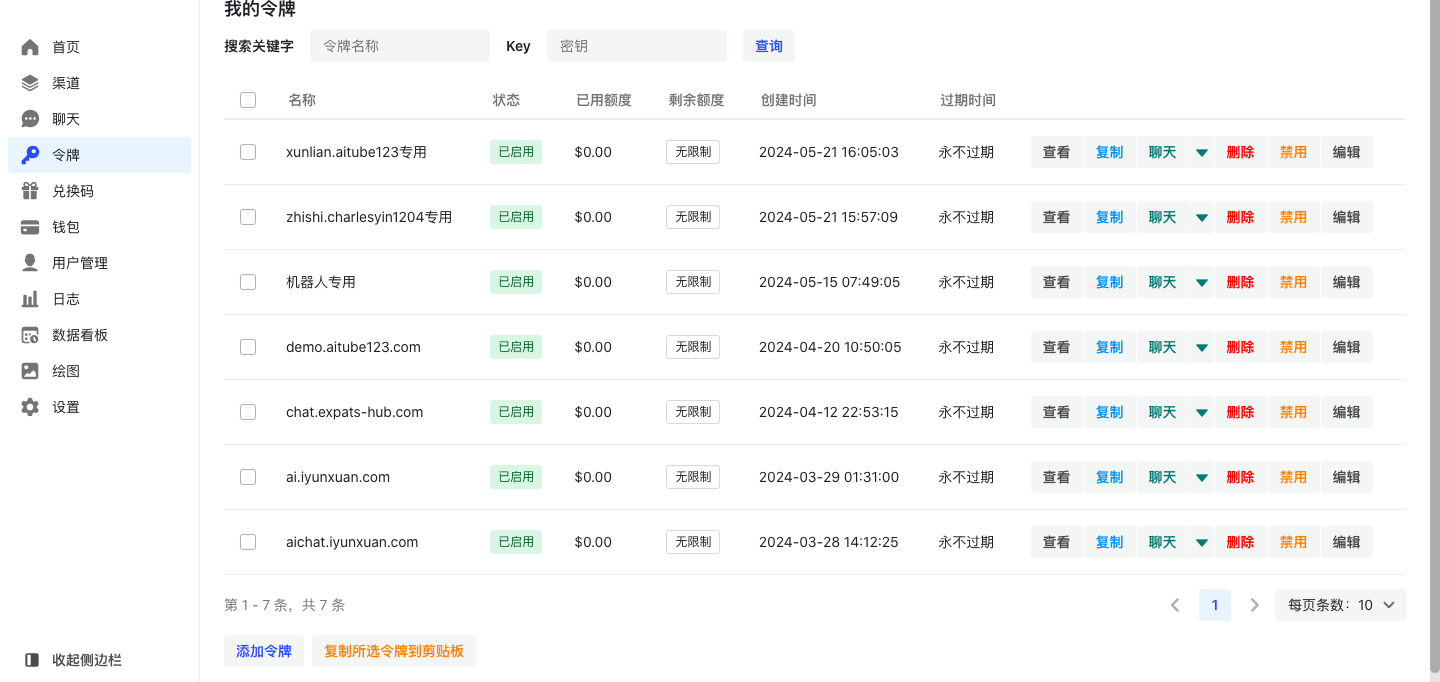1440x682 pixels.
Task: Expand chat dropdown for ai.iyunxuan.com row
Action: [x=1201, y=477]
